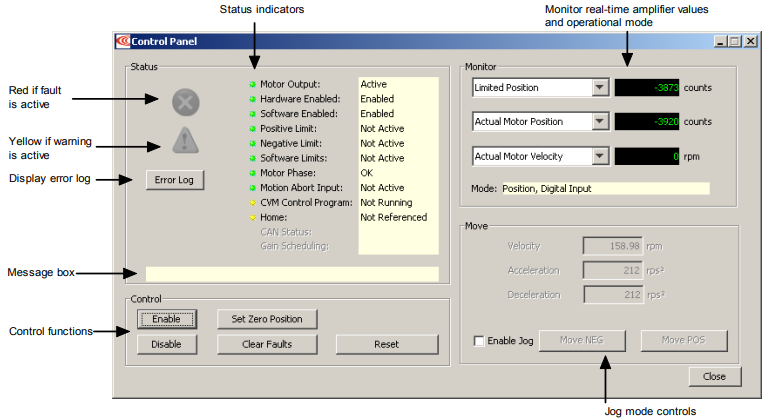Image resolution: width=765 pixels, height=420 pixels.
Task: Click the -3920 counts readout
Action: [x=647, y=121]
